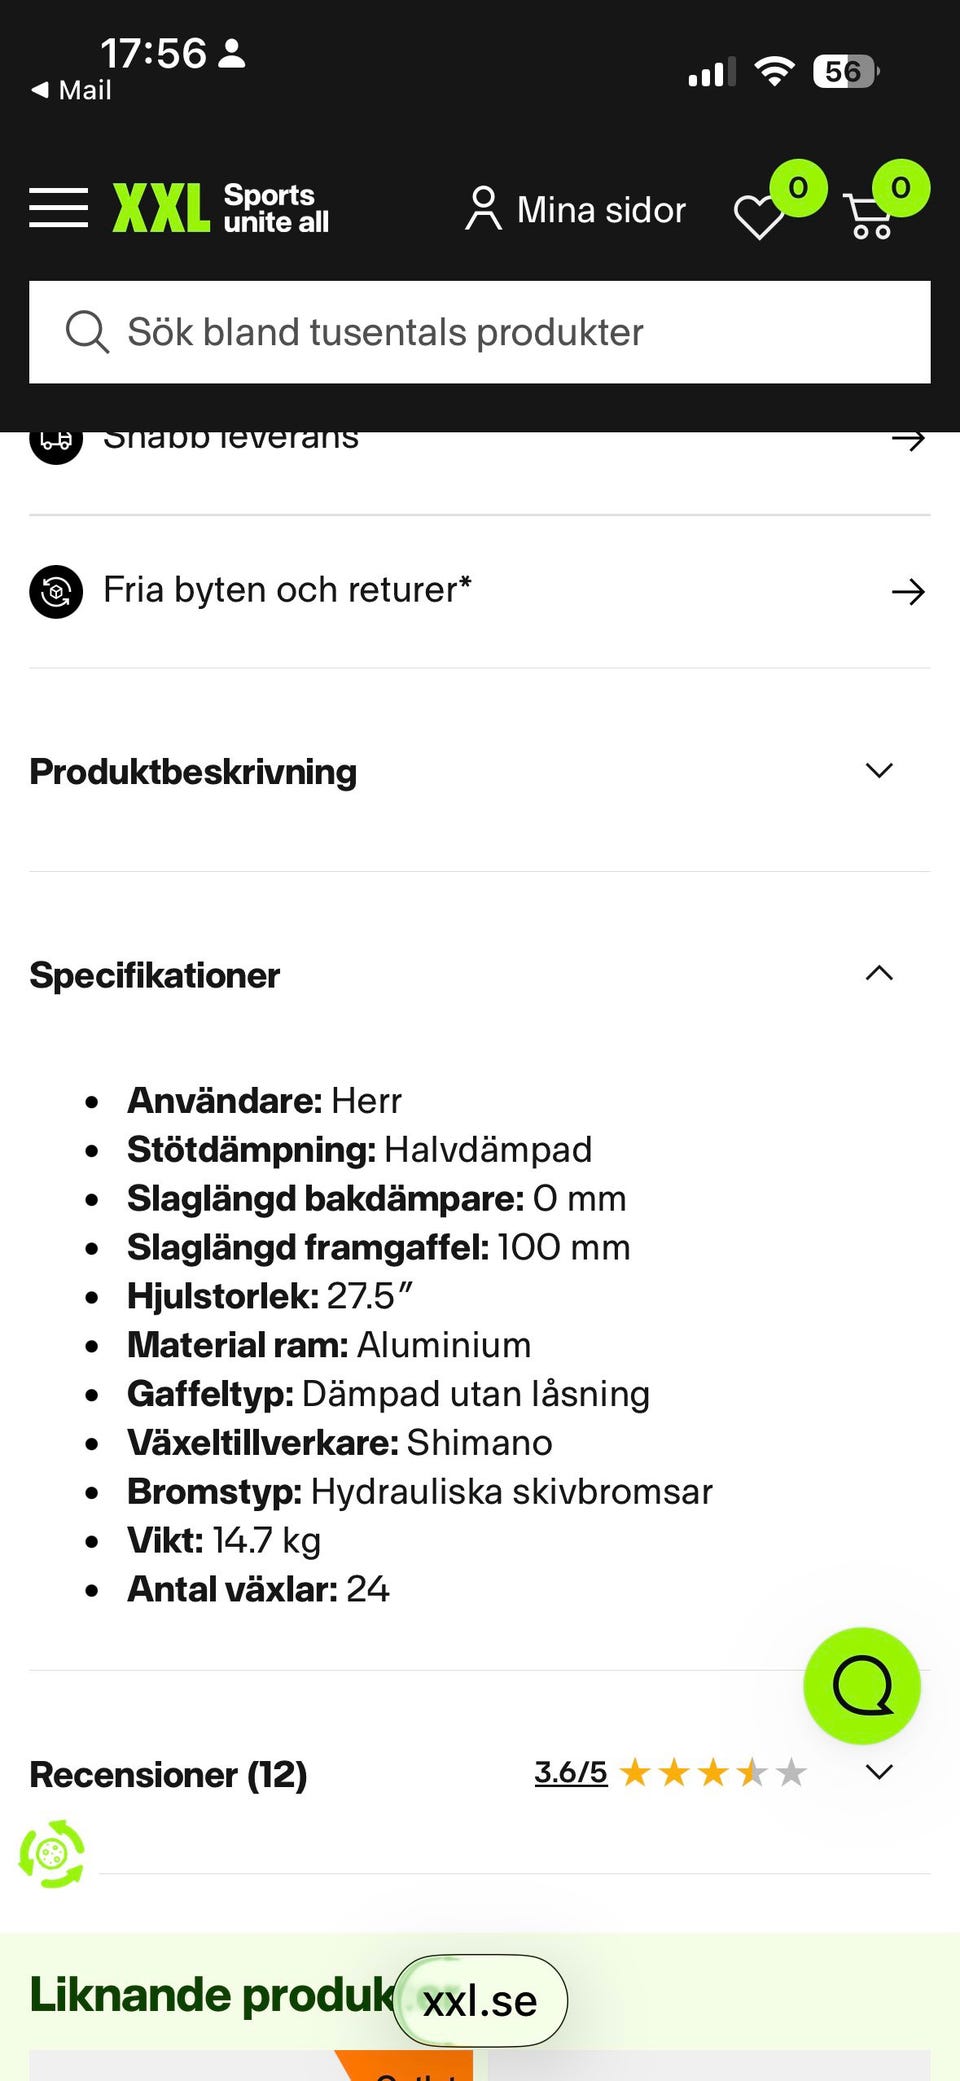Viewport: 960px width, 2081px height.
Task: Expand the Produktbeskrivning section
Action: tap(878, 771)
